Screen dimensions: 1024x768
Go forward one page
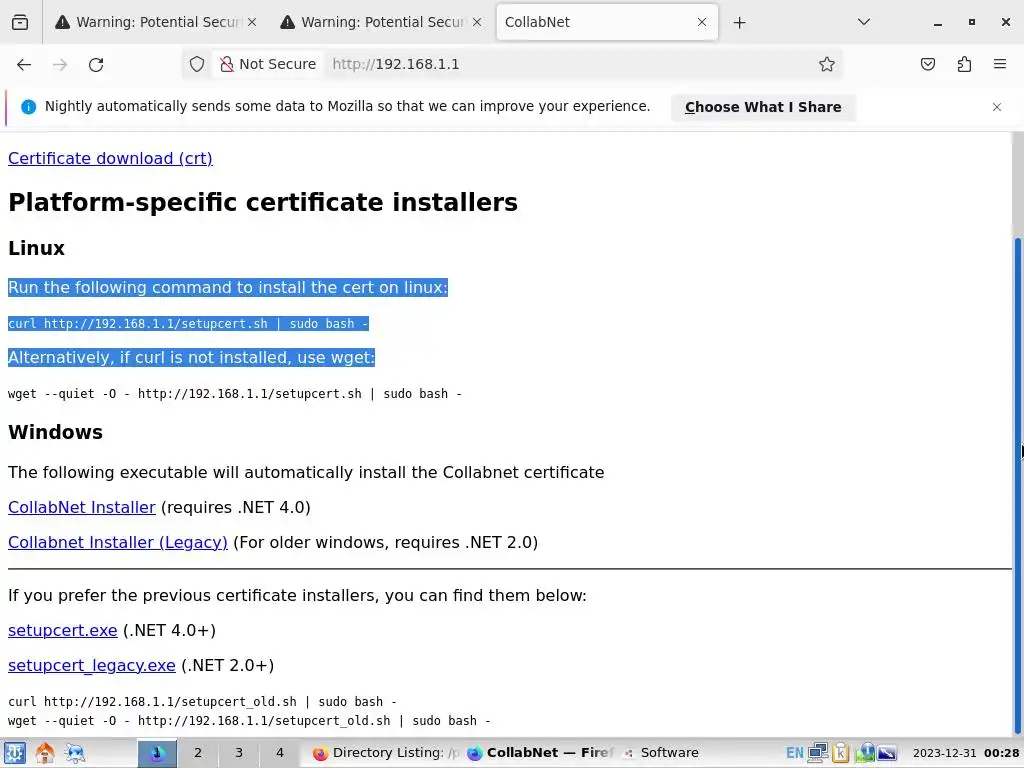click(x=60, y=64)
